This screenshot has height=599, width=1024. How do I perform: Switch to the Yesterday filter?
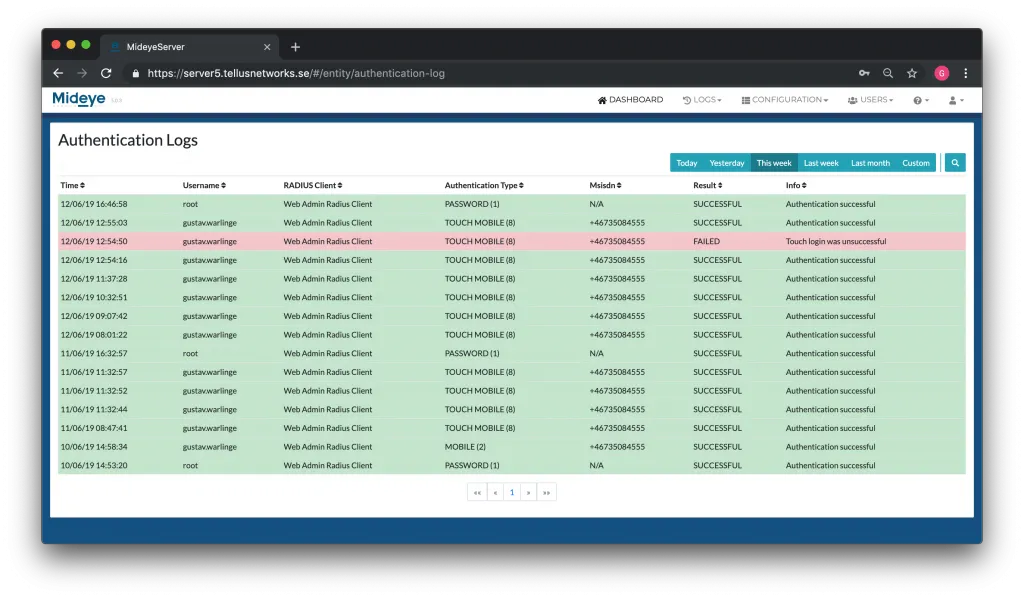point(726,161)
